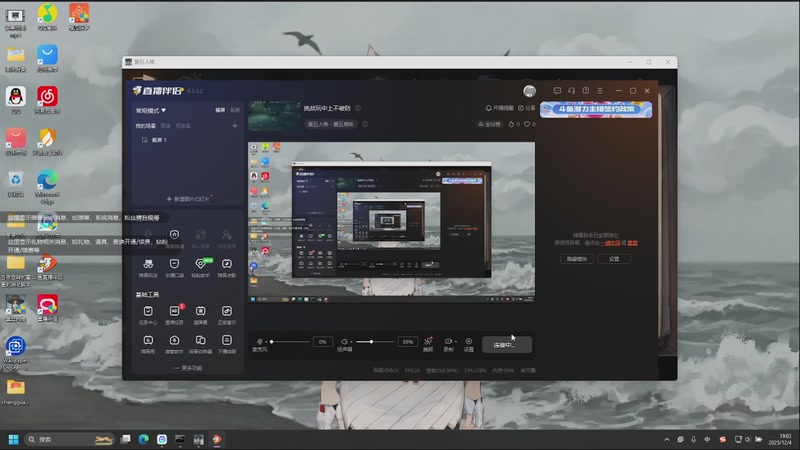800x450 pixels.
Task: Click the speaker volume slider
Action: pyautogui.click(x=375, y=342)
